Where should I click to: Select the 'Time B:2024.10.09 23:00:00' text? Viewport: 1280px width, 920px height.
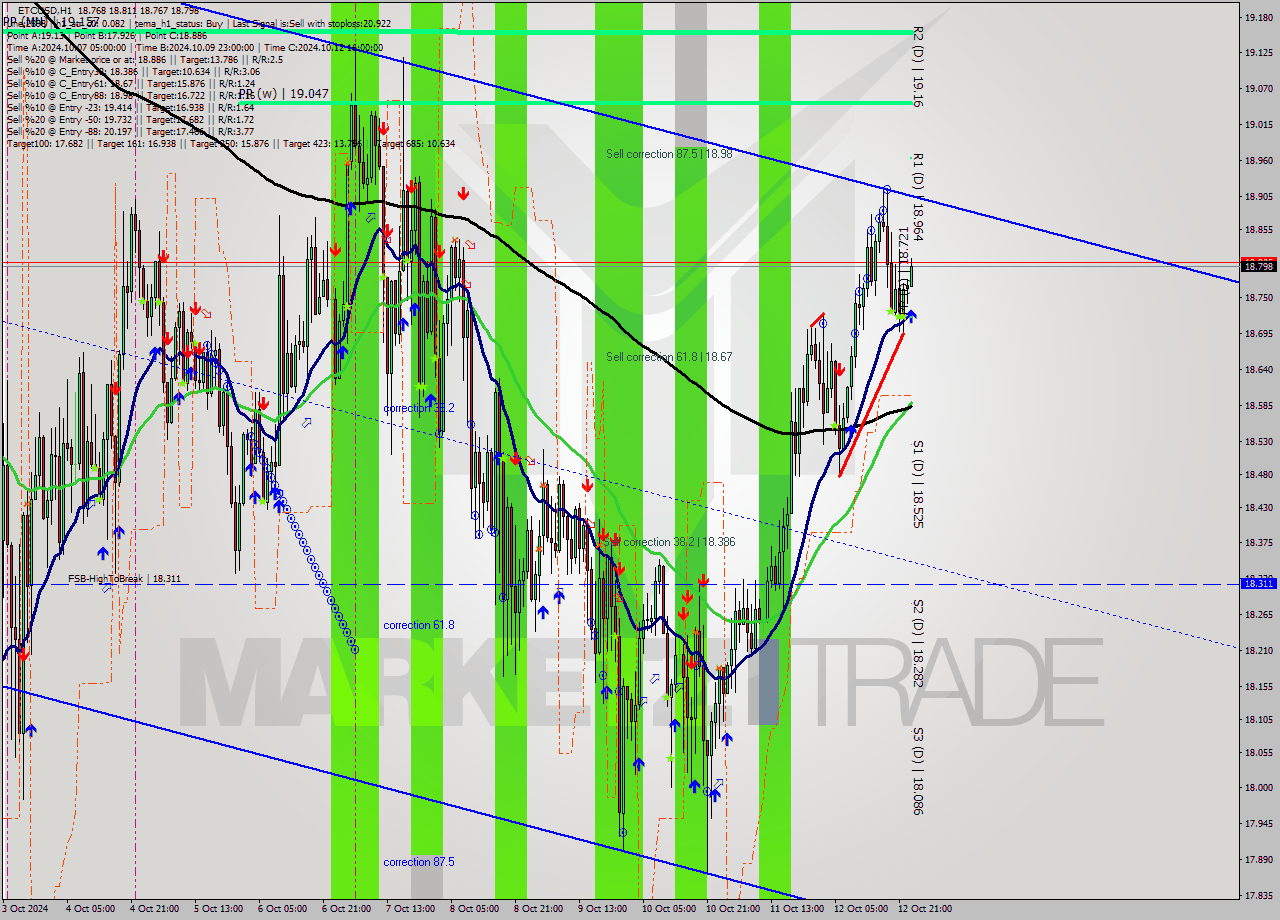[196, 47]
